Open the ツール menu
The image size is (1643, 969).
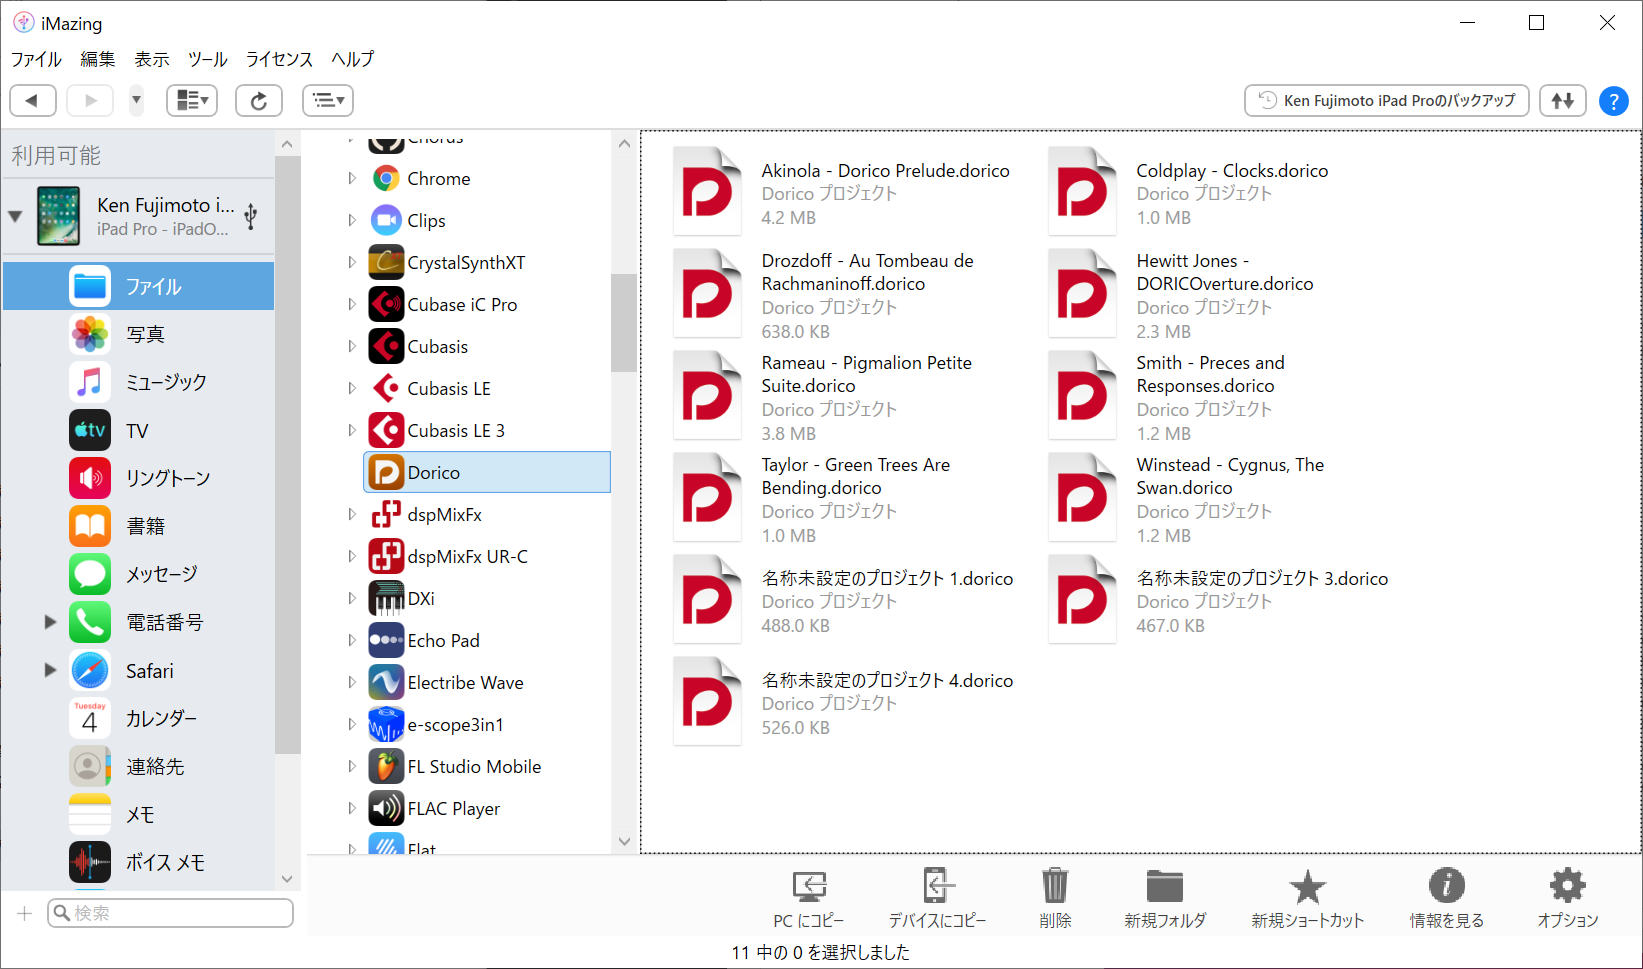(x=208, y=59)
